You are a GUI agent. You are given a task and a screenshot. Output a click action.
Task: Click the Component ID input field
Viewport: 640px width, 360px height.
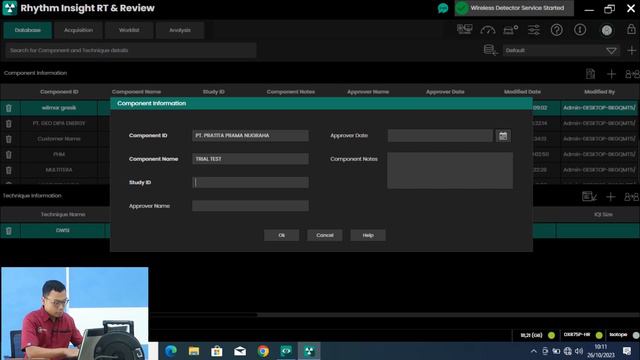coord(250,136)
